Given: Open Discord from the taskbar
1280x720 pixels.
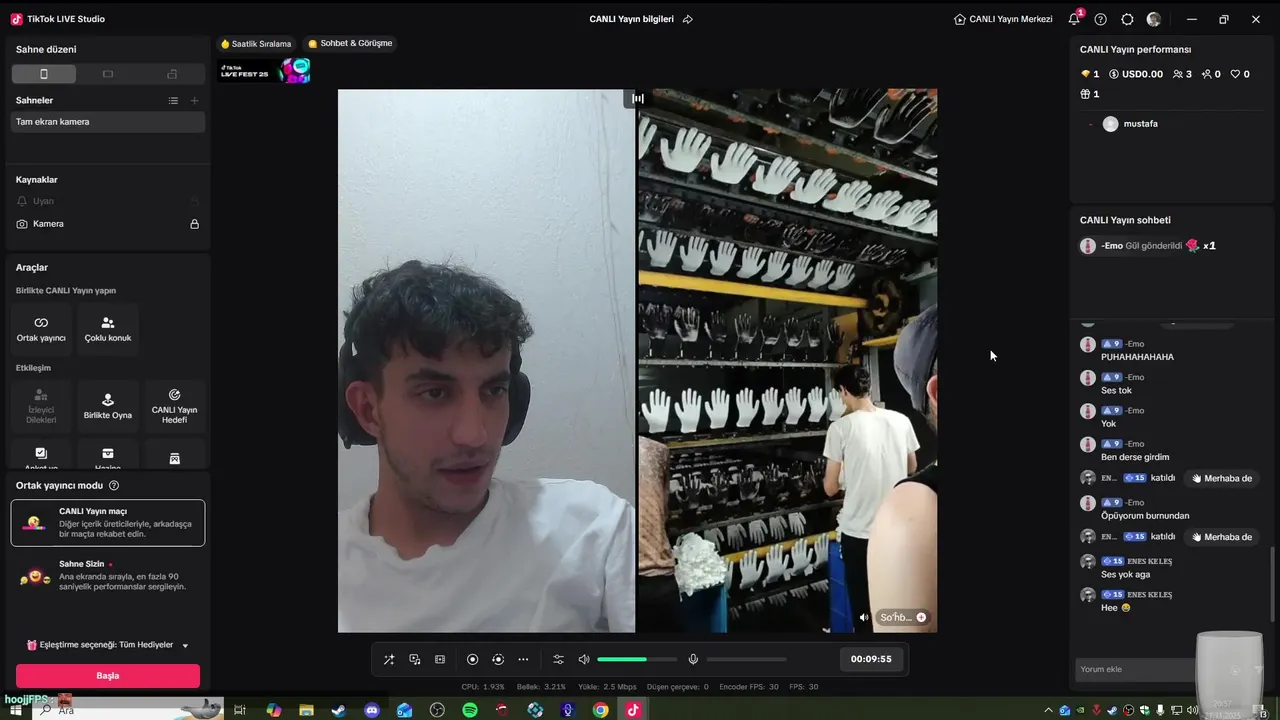Looking at the screenshot, I should (372, 710).
